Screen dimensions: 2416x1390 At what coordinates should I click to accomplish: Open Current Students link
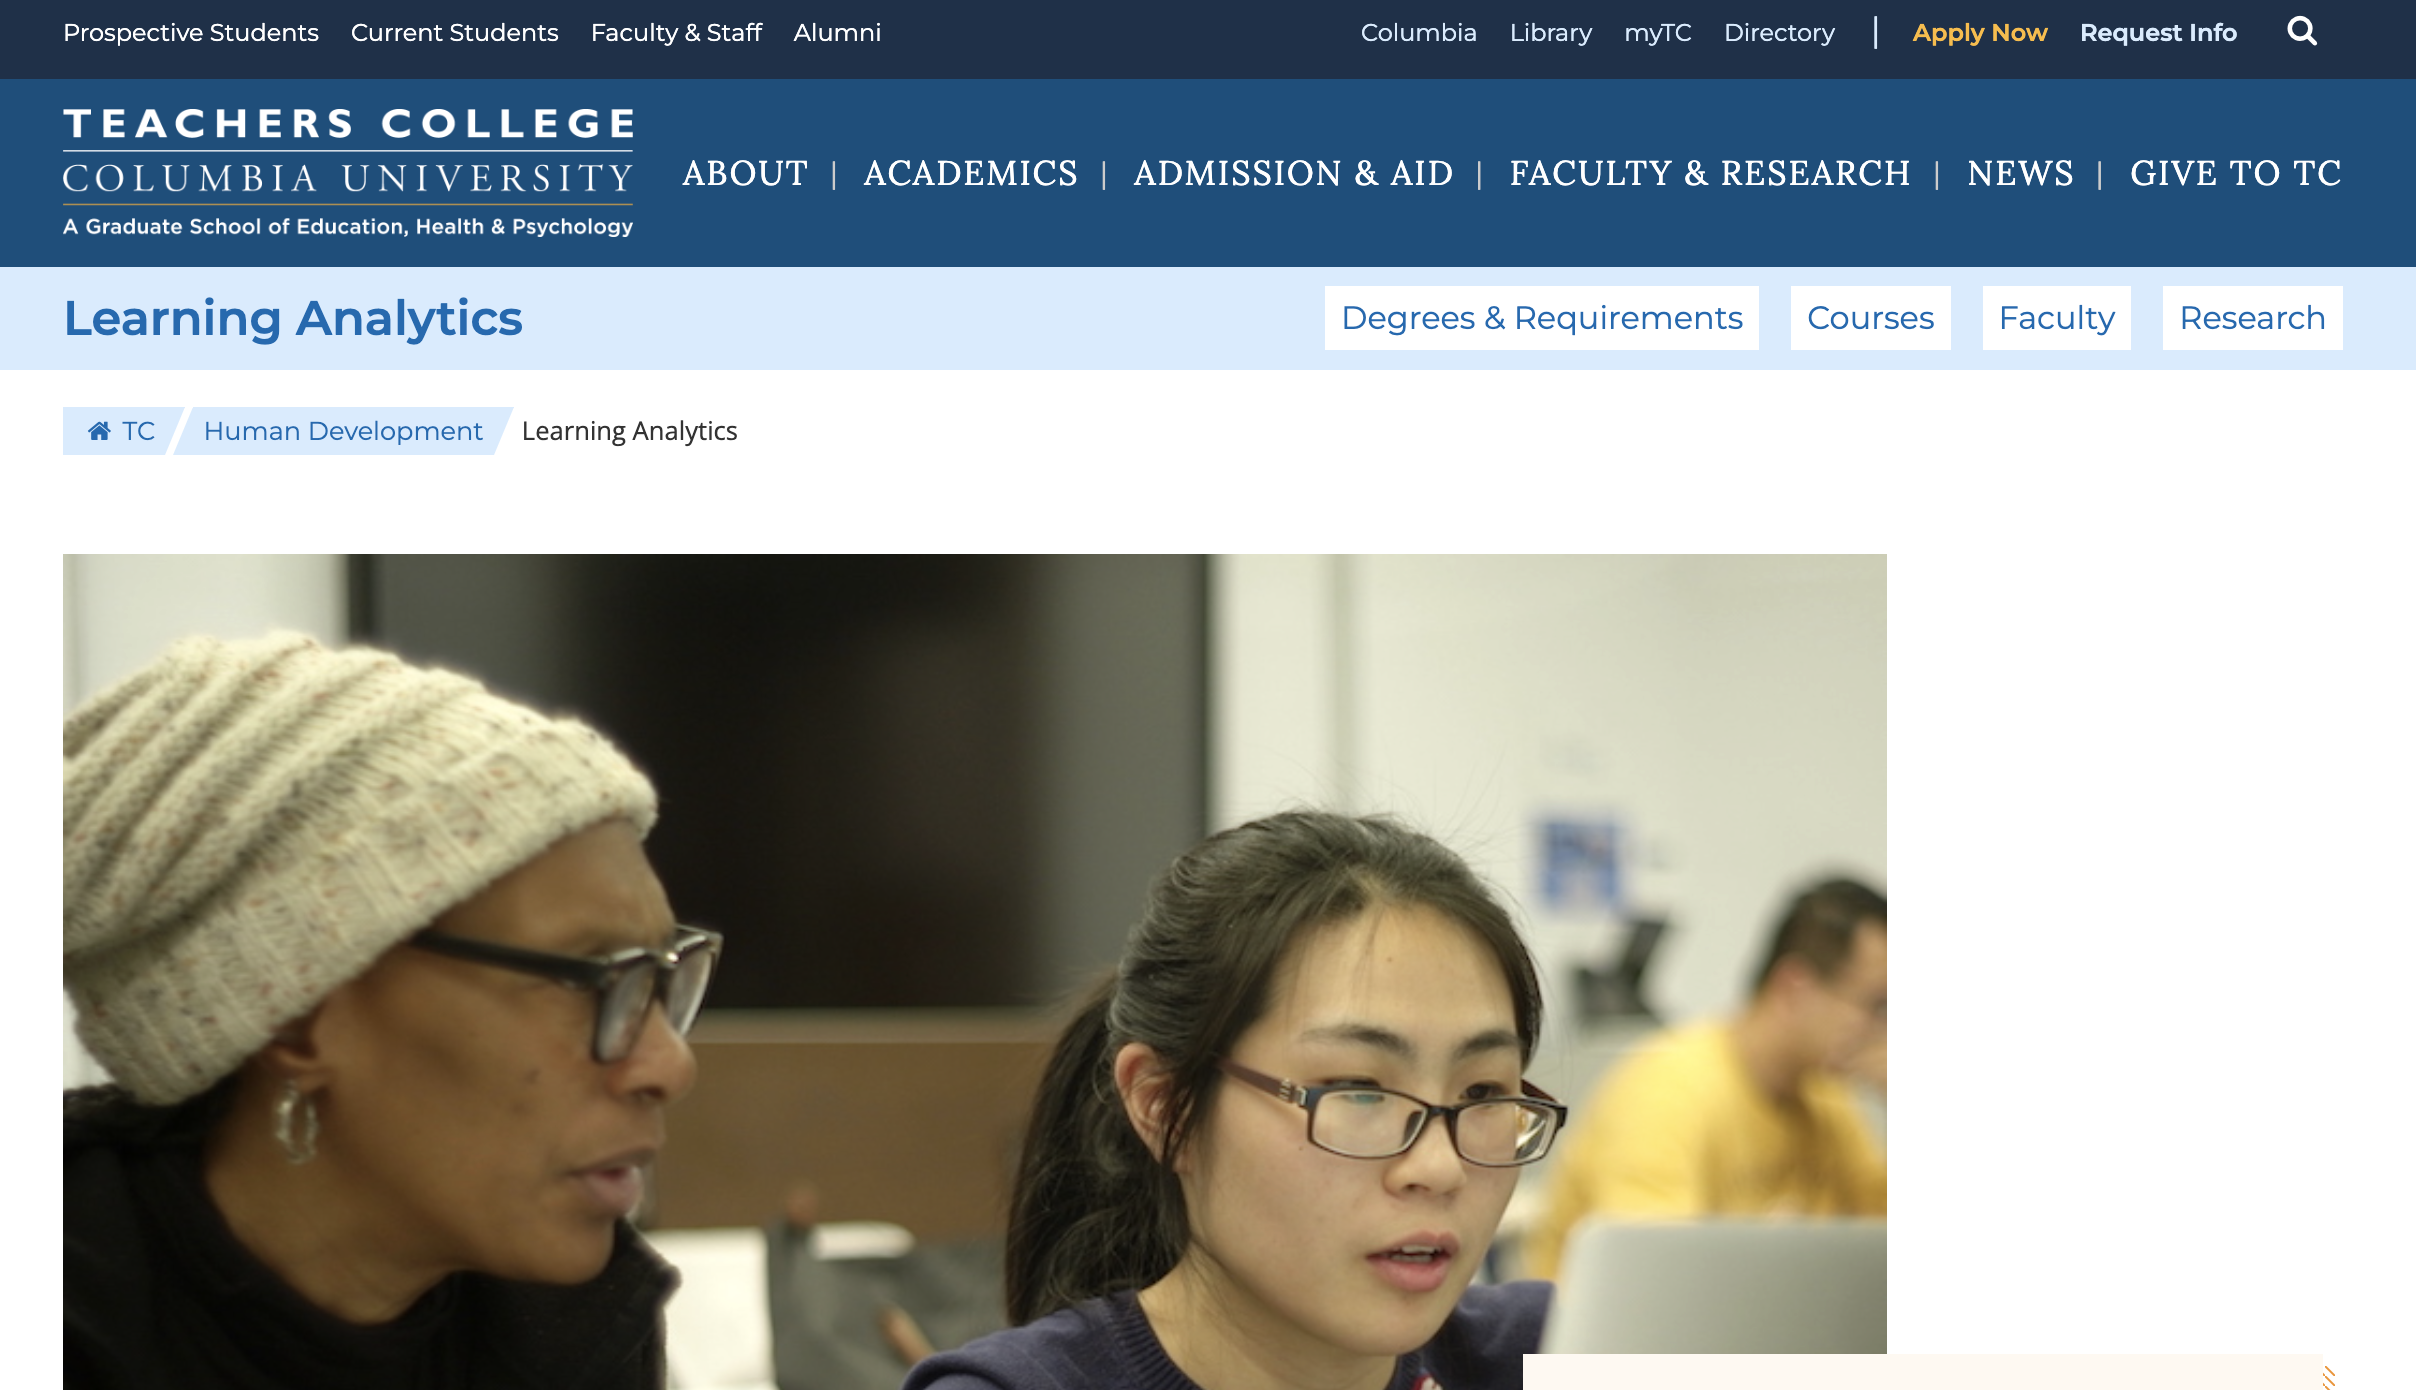(454, 33)
